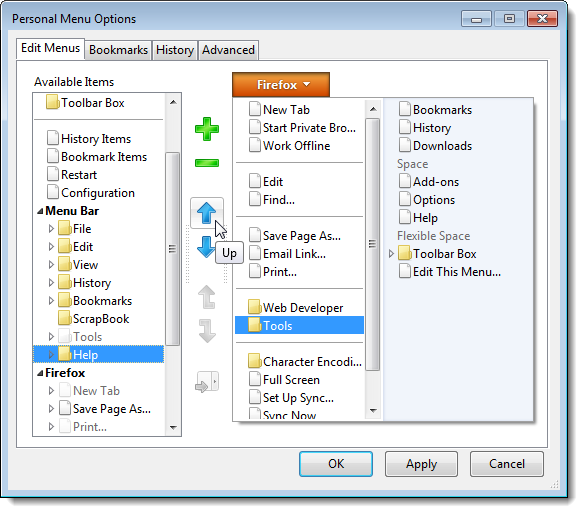Expand the File node under Menu Bar
The image size is (583, 513).
point(51,229)
